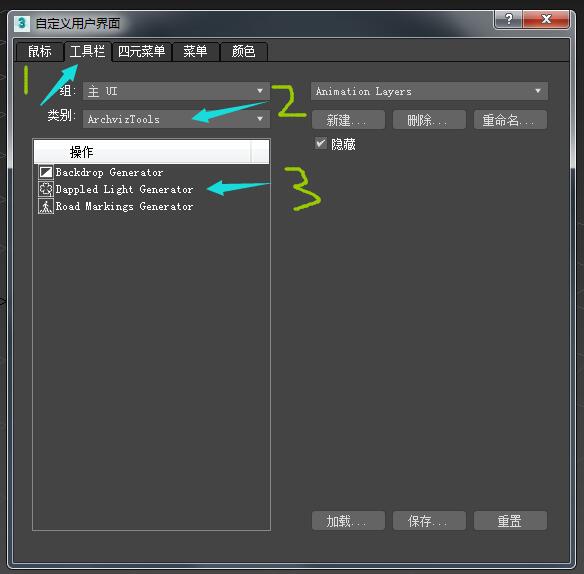This screenshot has height=574, width=584.
Task: Click the 新建... button
Action: (348, 120)
